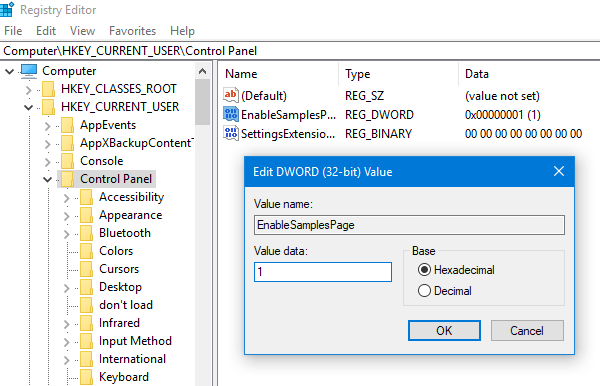Click into the Value data field
Screen dimensions: 600x386
pos(323,272)
